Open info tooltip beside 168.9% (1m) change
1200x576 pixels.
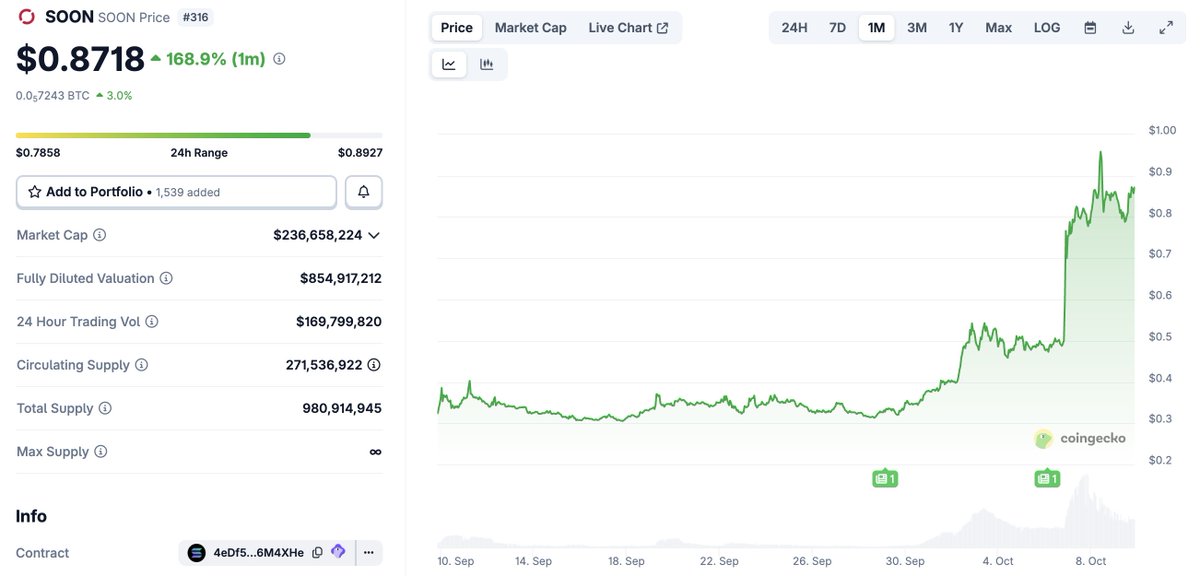point(279,59)
